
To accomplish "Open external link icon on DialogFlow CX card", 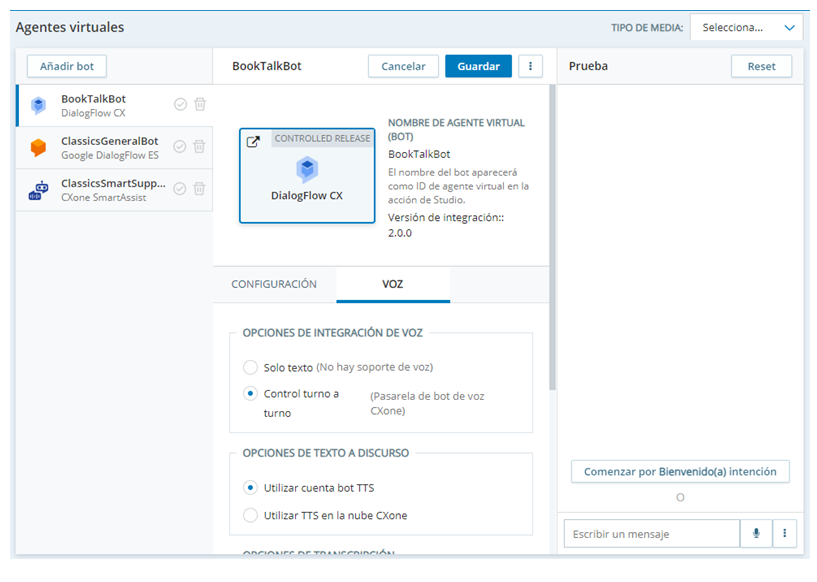I will (253, 142).
